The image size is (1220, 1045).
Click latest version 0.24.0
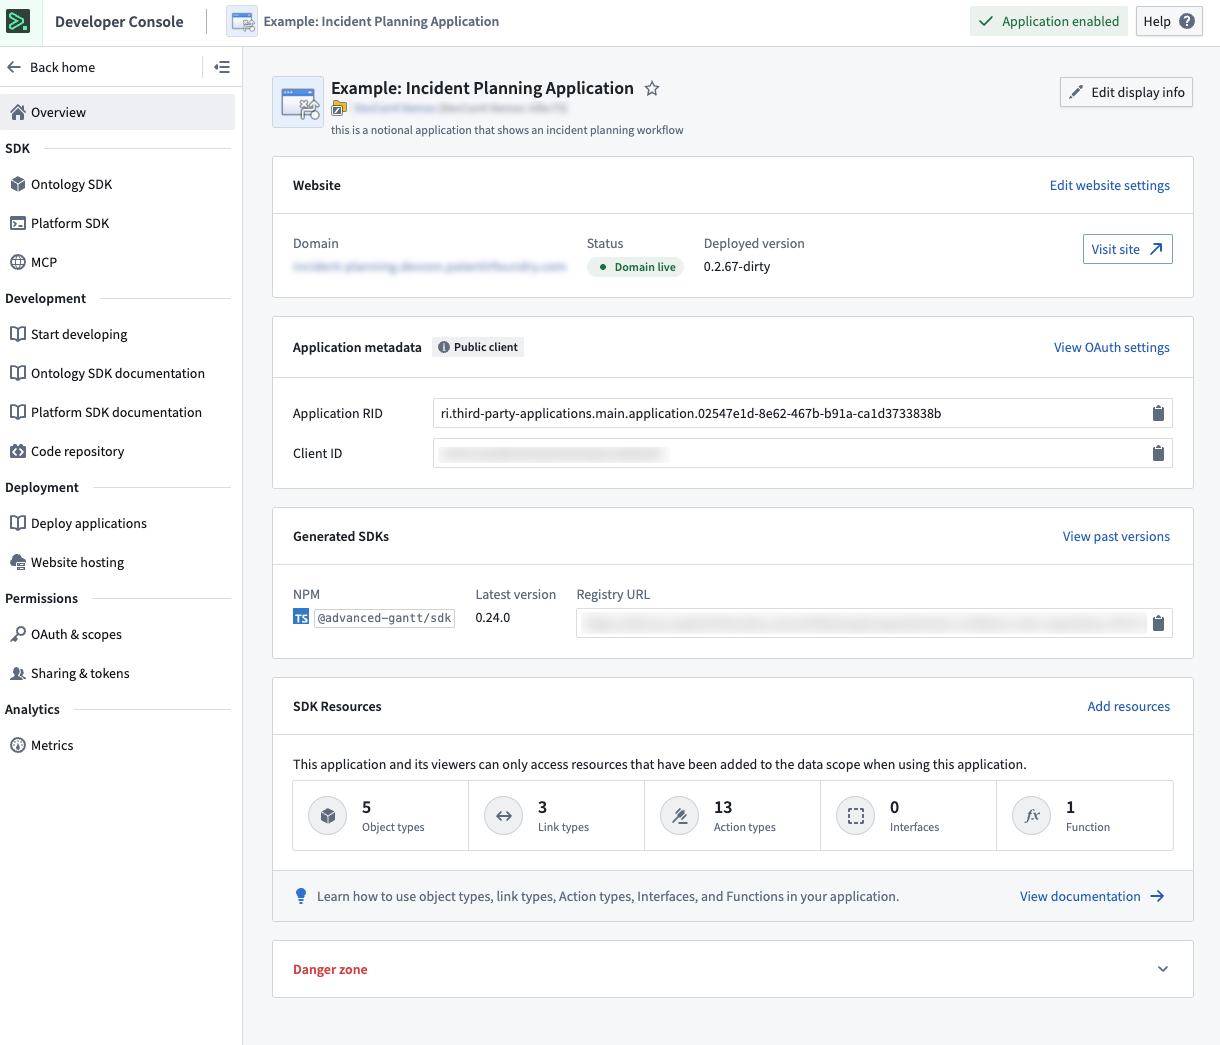(493, 618)
